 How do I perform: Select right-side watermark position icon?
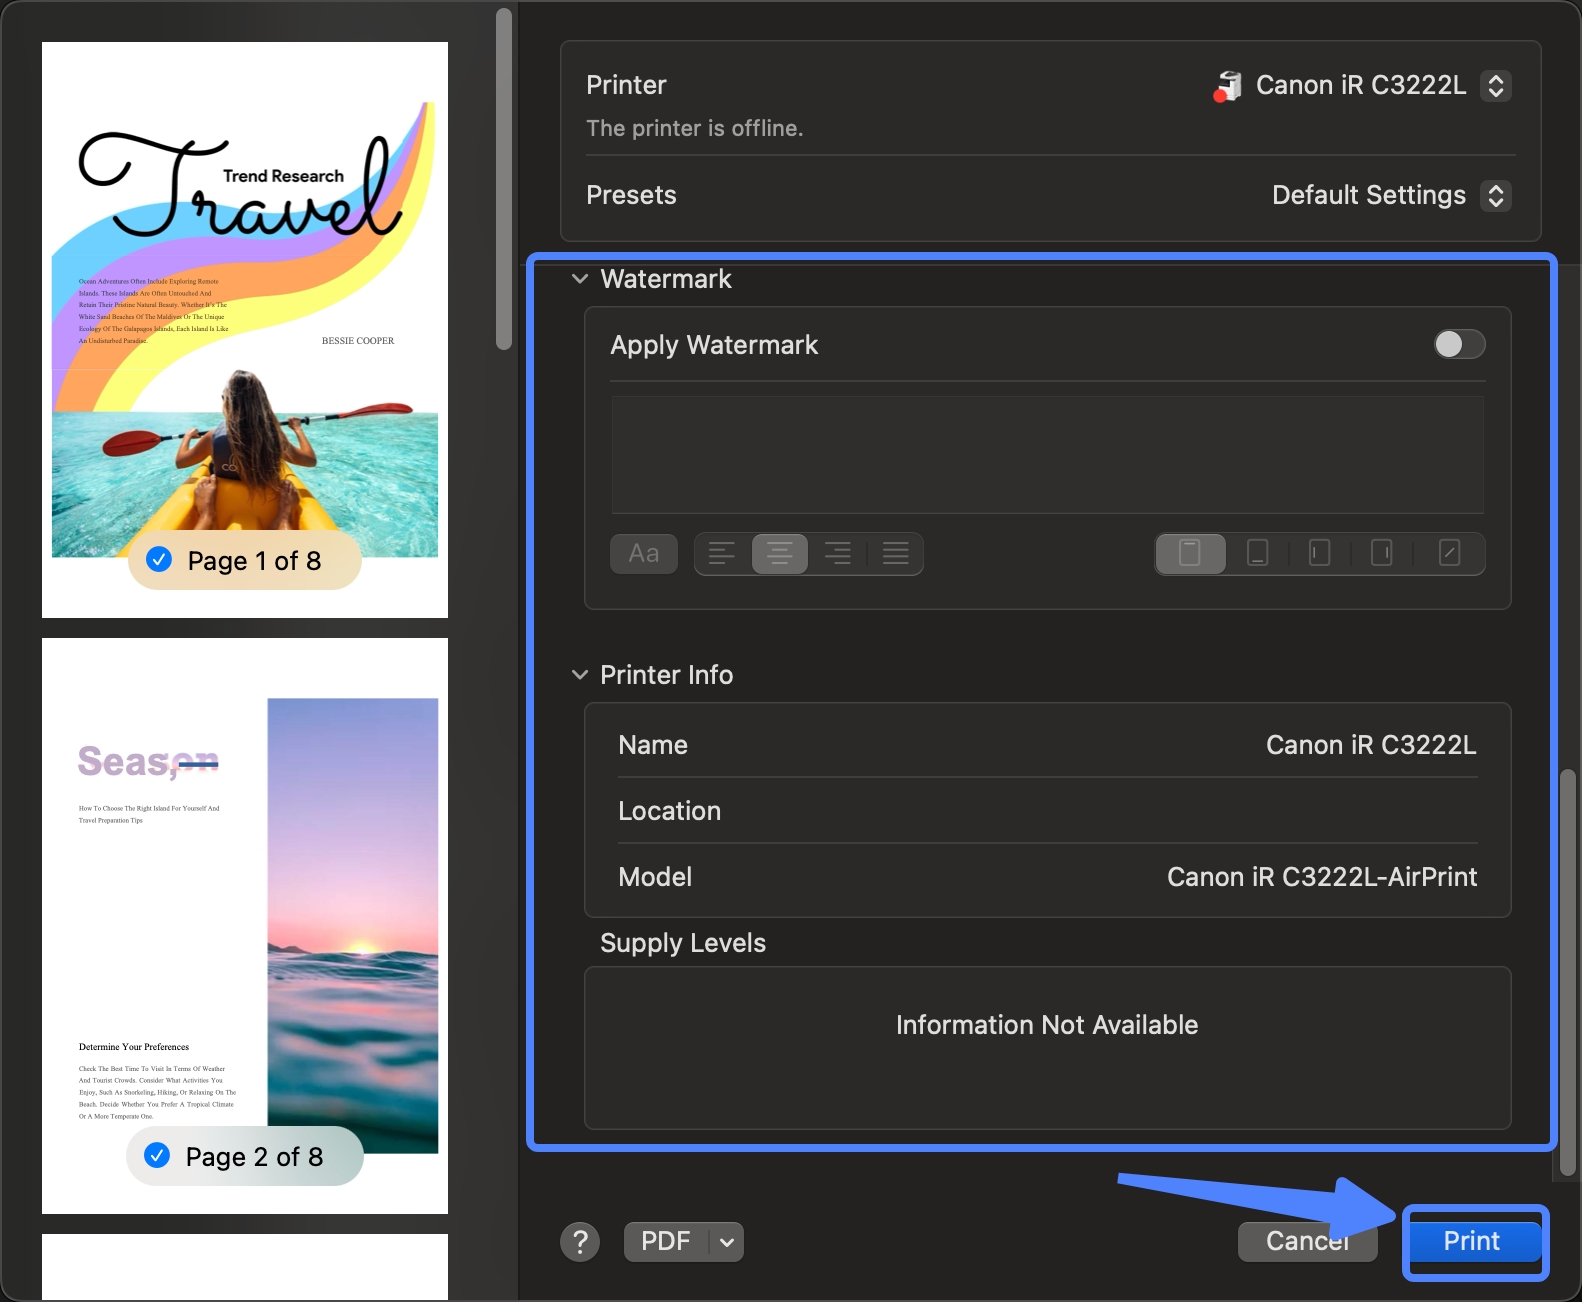1382,553
